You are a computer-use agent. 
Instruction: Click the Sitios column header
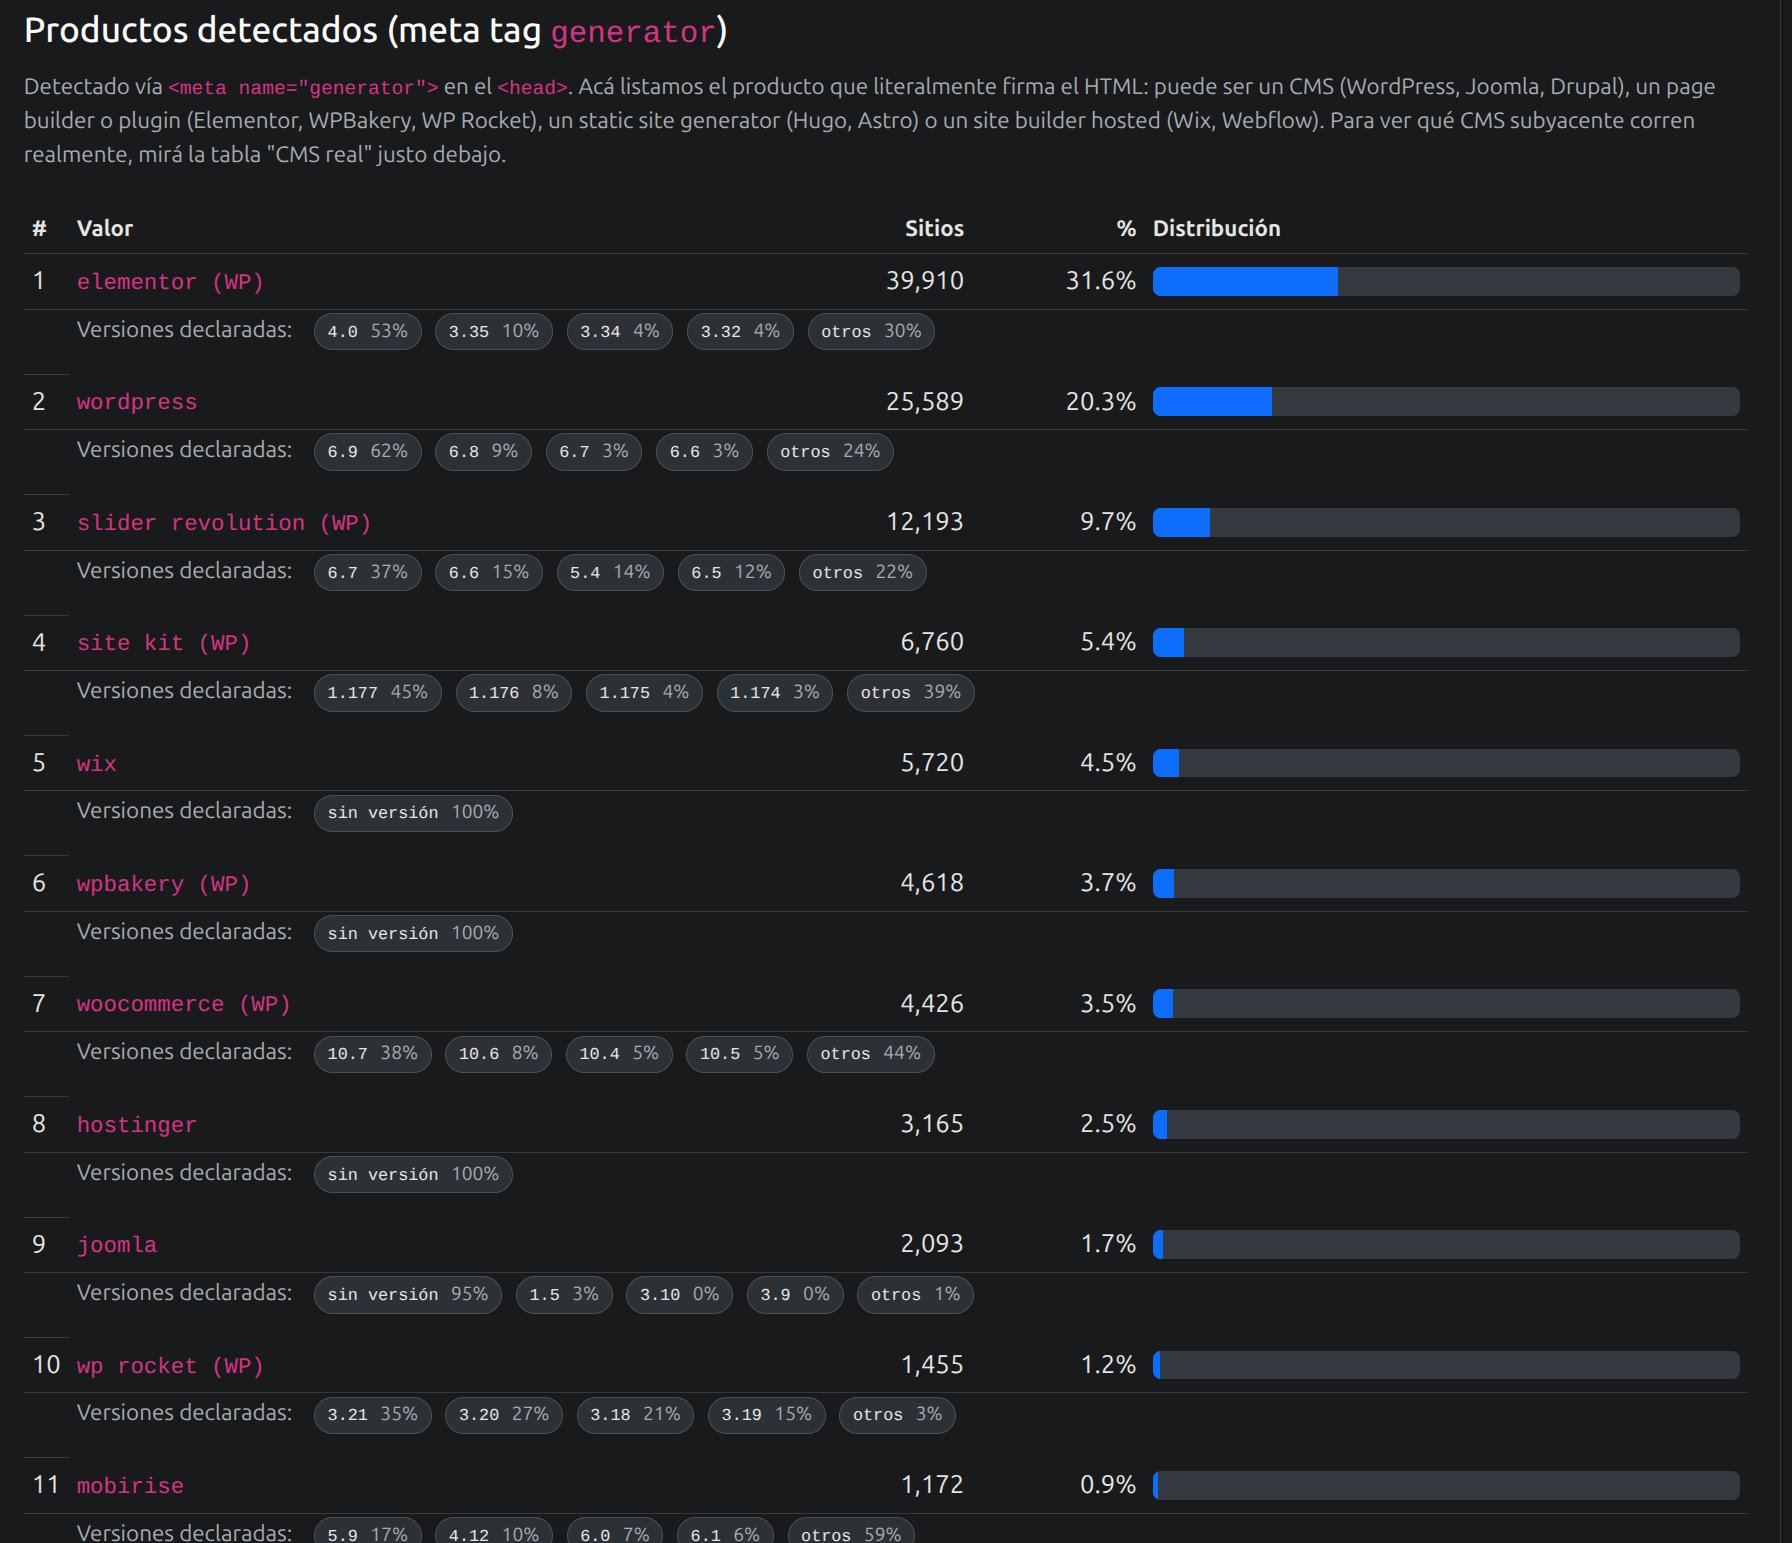click(934, 228)
